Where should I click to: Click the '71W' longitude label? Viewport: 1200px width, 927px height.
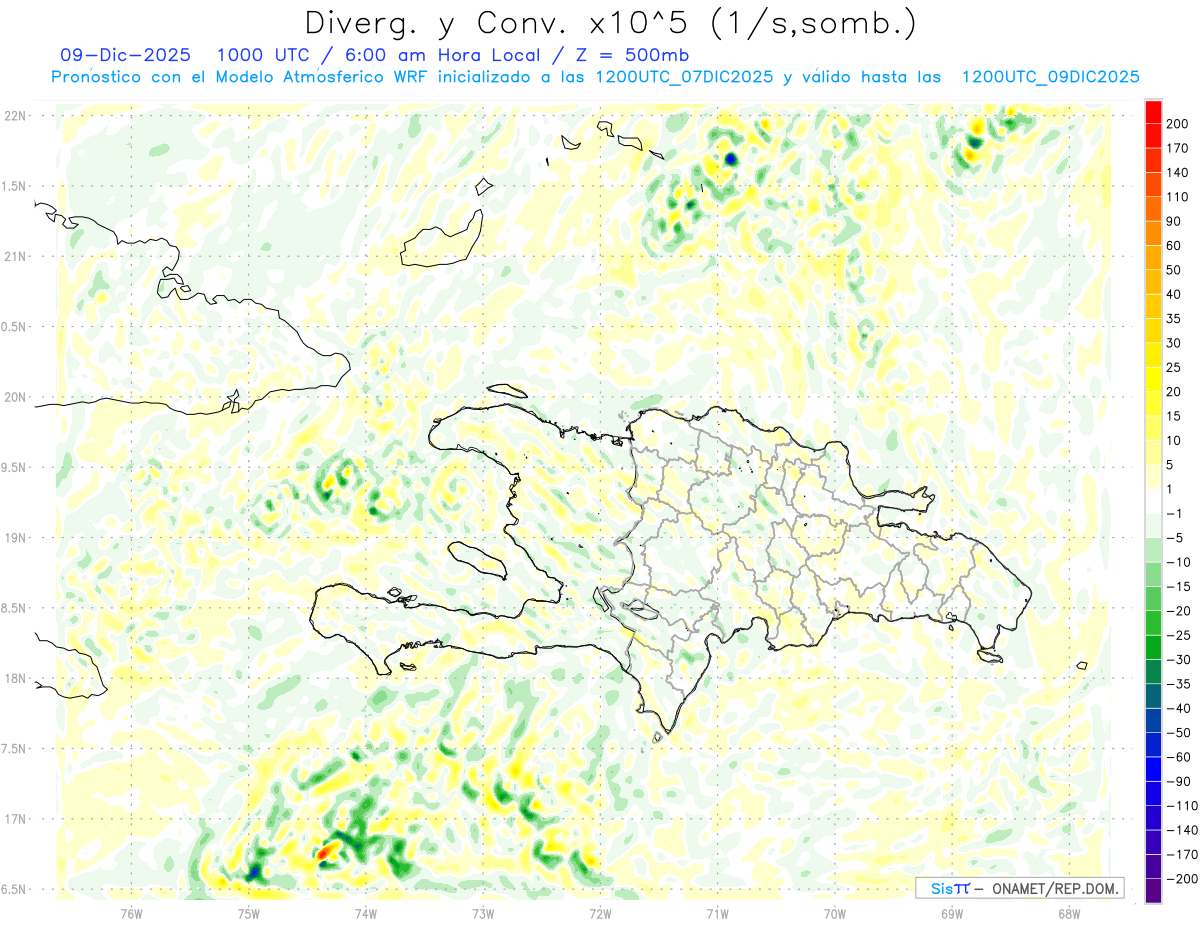pos(717,913)
